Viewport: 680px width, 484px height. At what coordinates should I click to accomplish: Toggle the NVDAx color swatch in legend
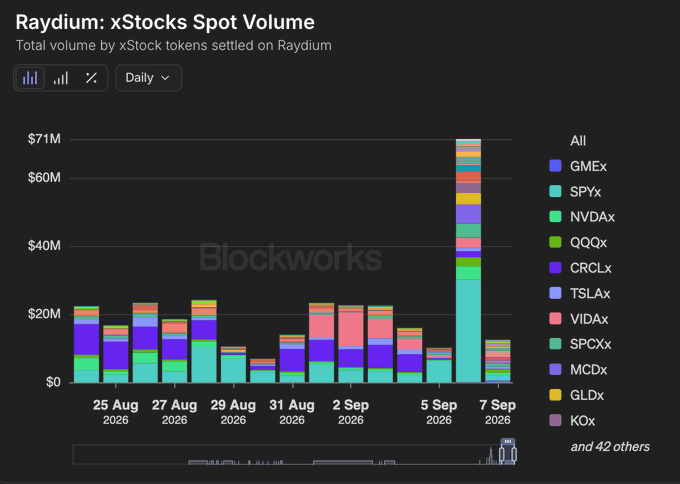click(x=555, y=216)
